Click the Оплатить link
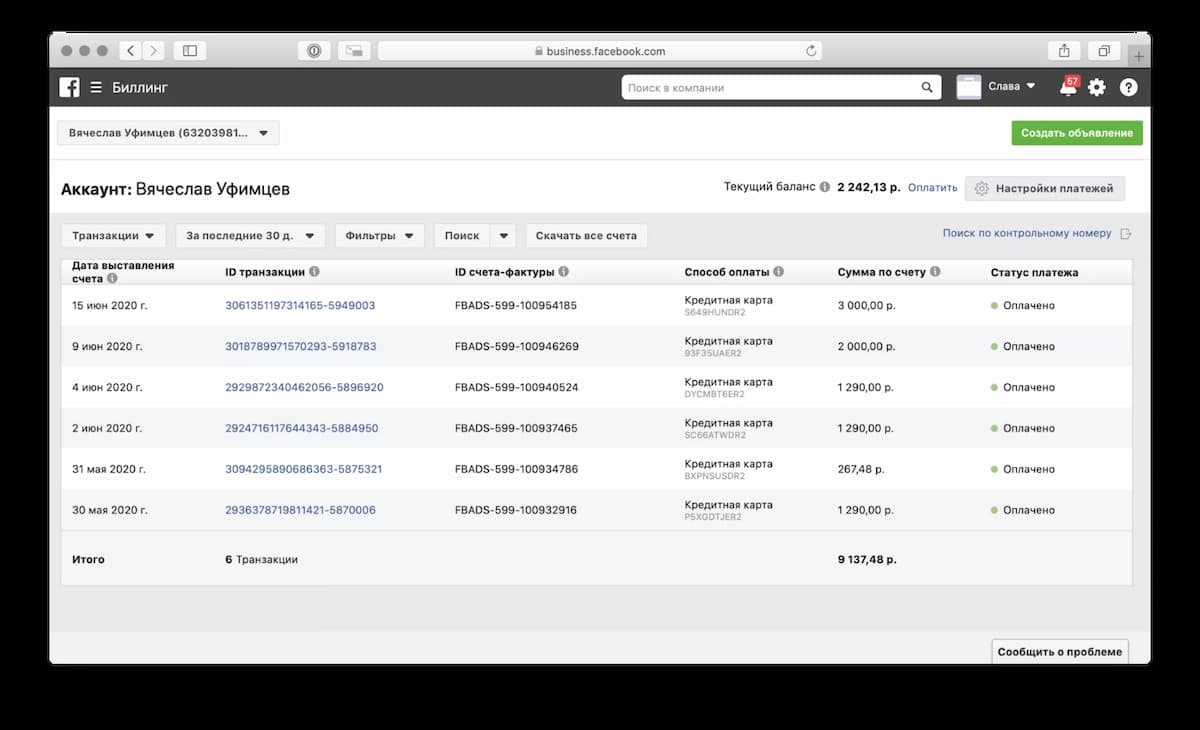Screen dimensions: 1200x730 click(932, 188)
